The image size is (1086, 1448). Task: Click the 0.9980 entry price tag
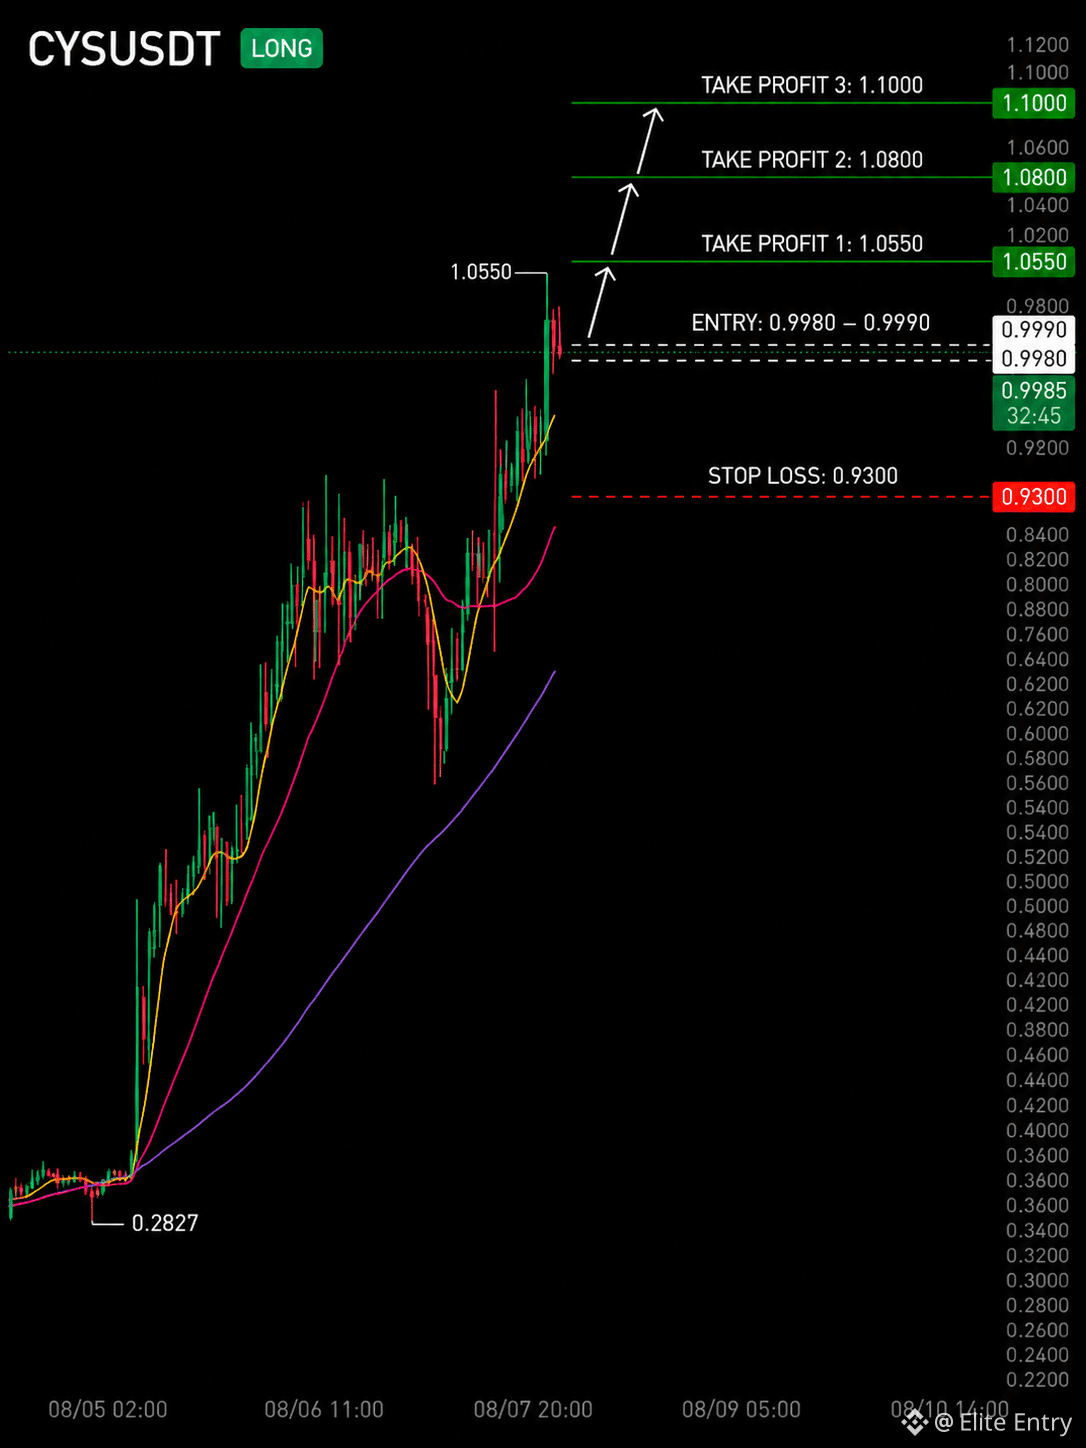(1034, 358)
